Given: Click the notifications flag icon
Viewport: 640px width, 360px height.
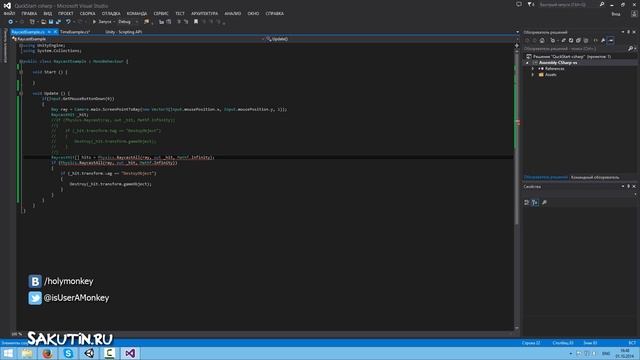Looking at the screenshot, I should tap(530, 4).
